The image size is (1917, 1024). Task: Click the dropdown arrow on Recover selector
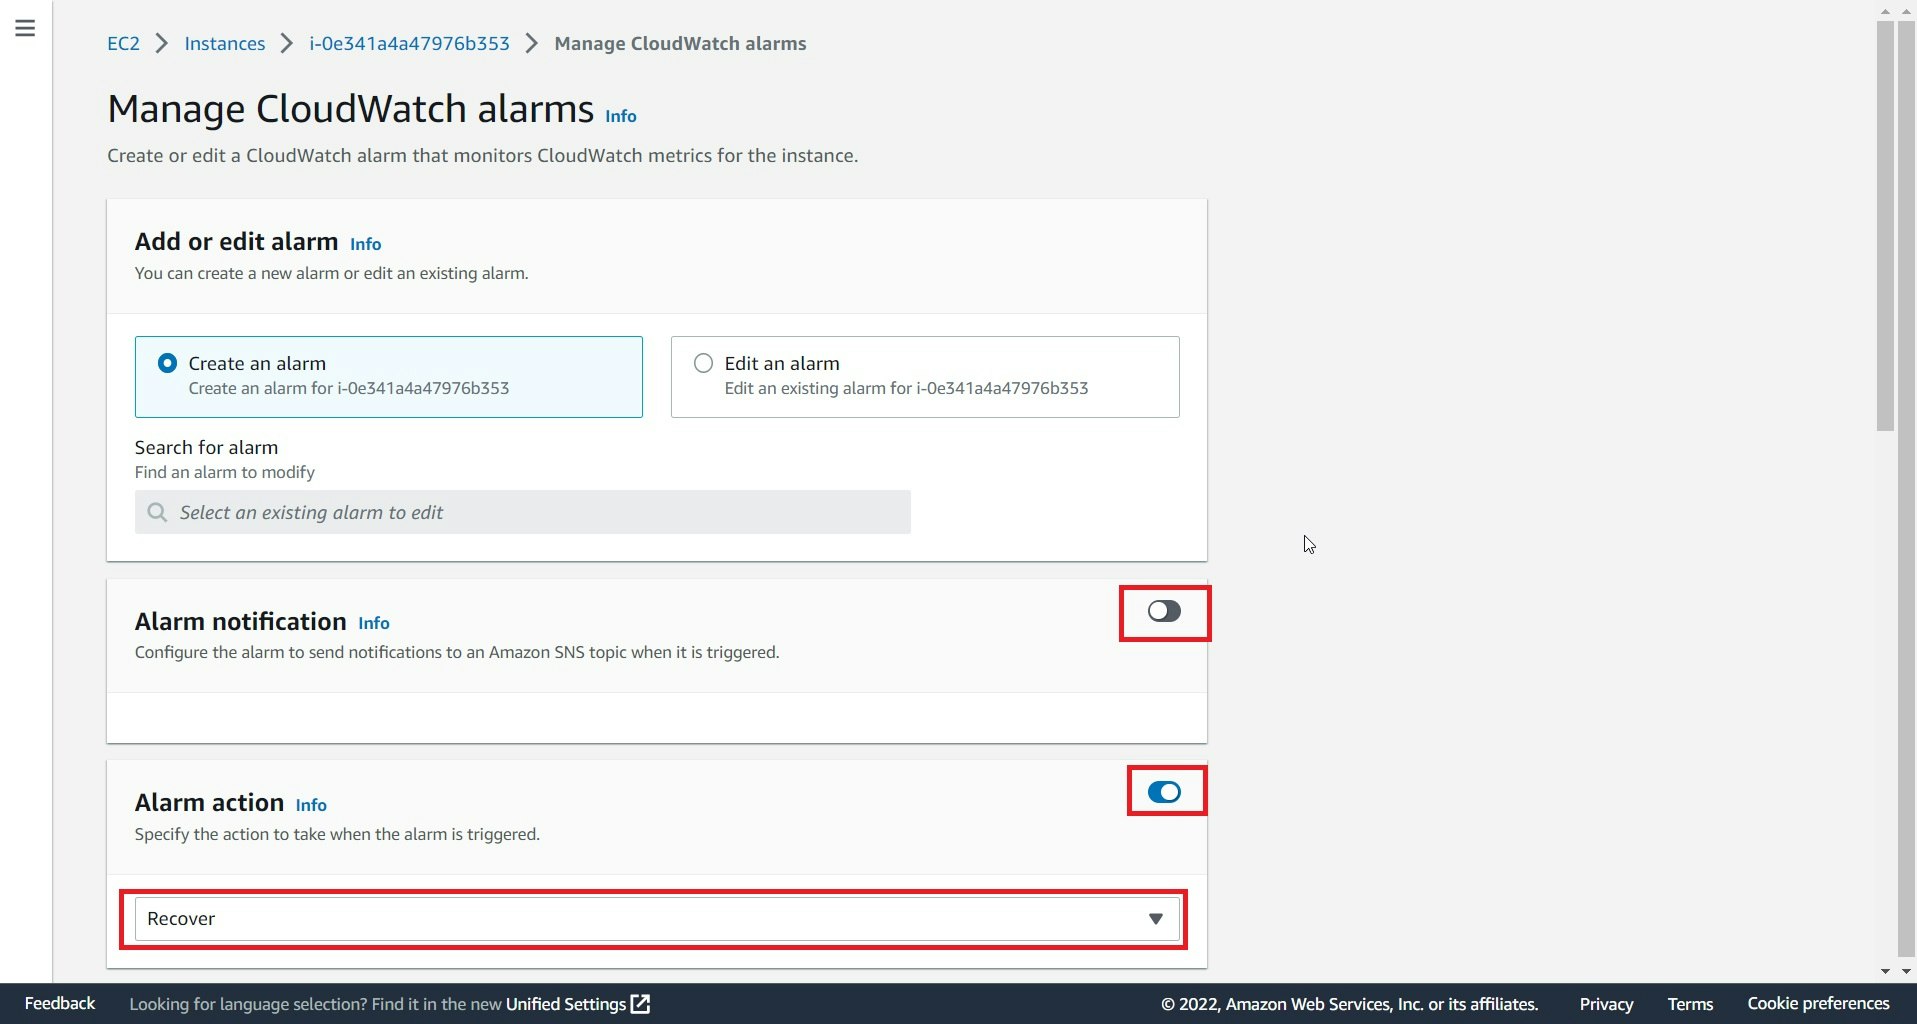1155,918
